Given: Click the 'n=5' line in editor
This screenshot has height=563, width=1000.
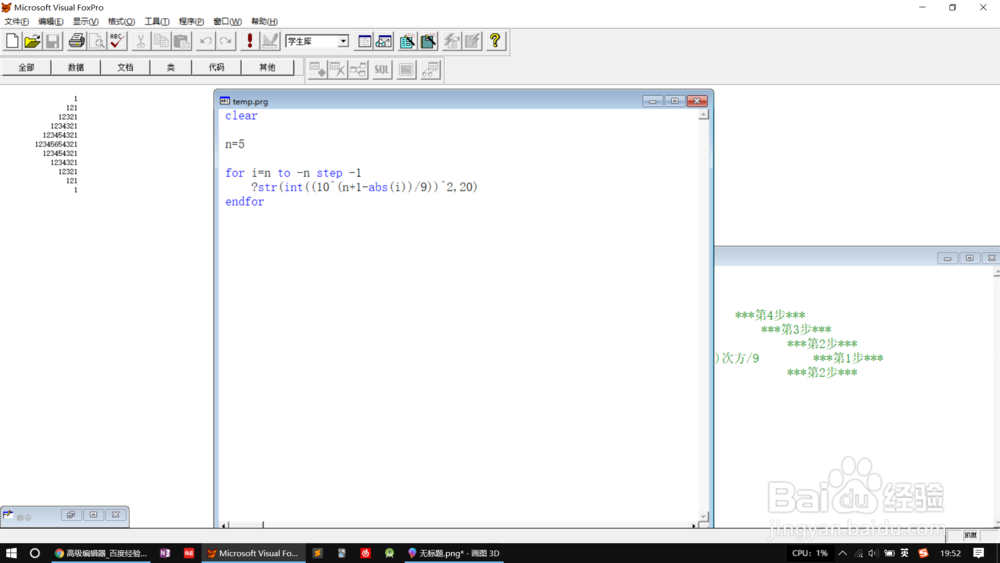Looking at the screenshot, I should coord(235,144).
